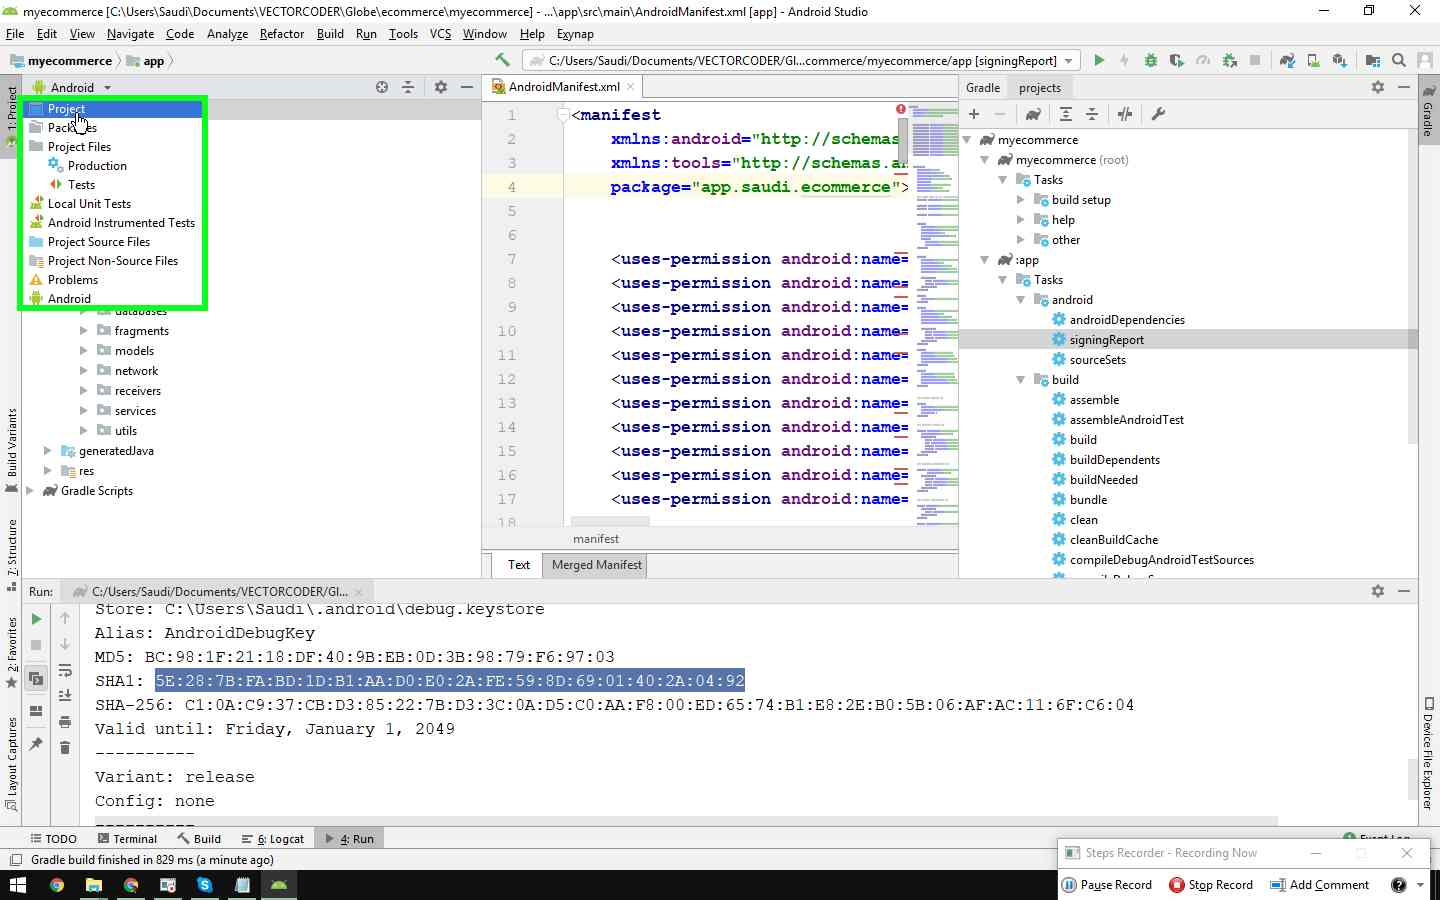1440x900 pixels.
Task: Toggle offline mode in Gradle panel
Action: tap(1125, 114)
